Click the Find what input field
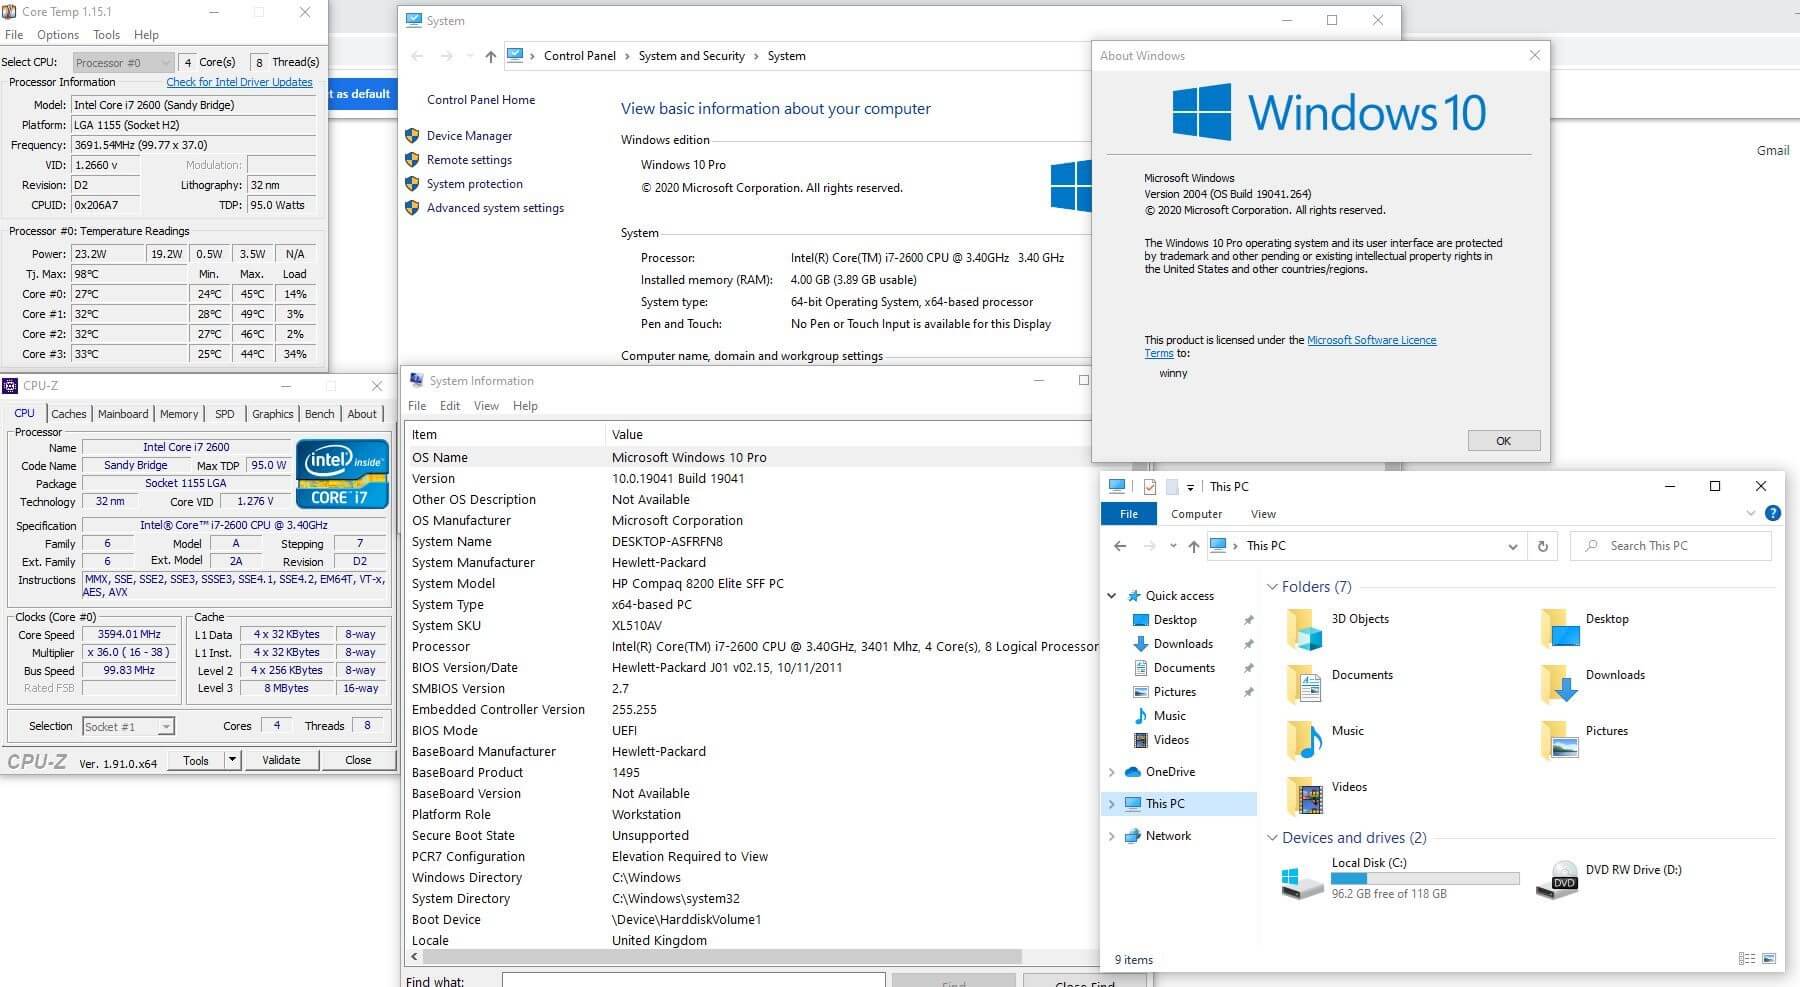Screen dimensions: 1800x987 pos(693,981)
